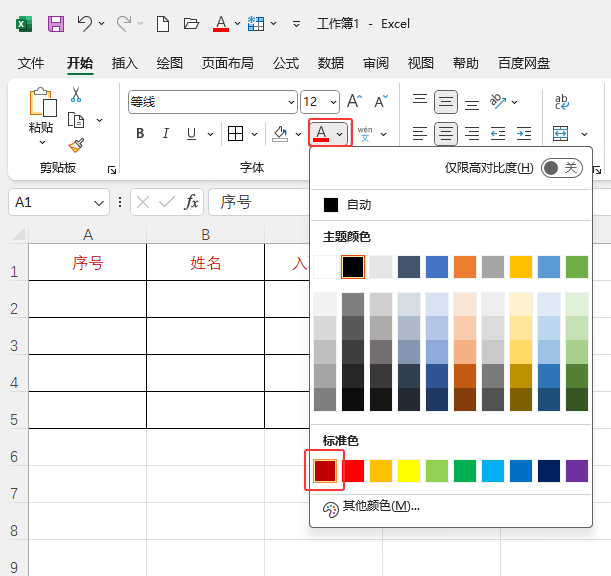Click the Insert Function fx icon
The image size is (611, 576).
[191, 202]
